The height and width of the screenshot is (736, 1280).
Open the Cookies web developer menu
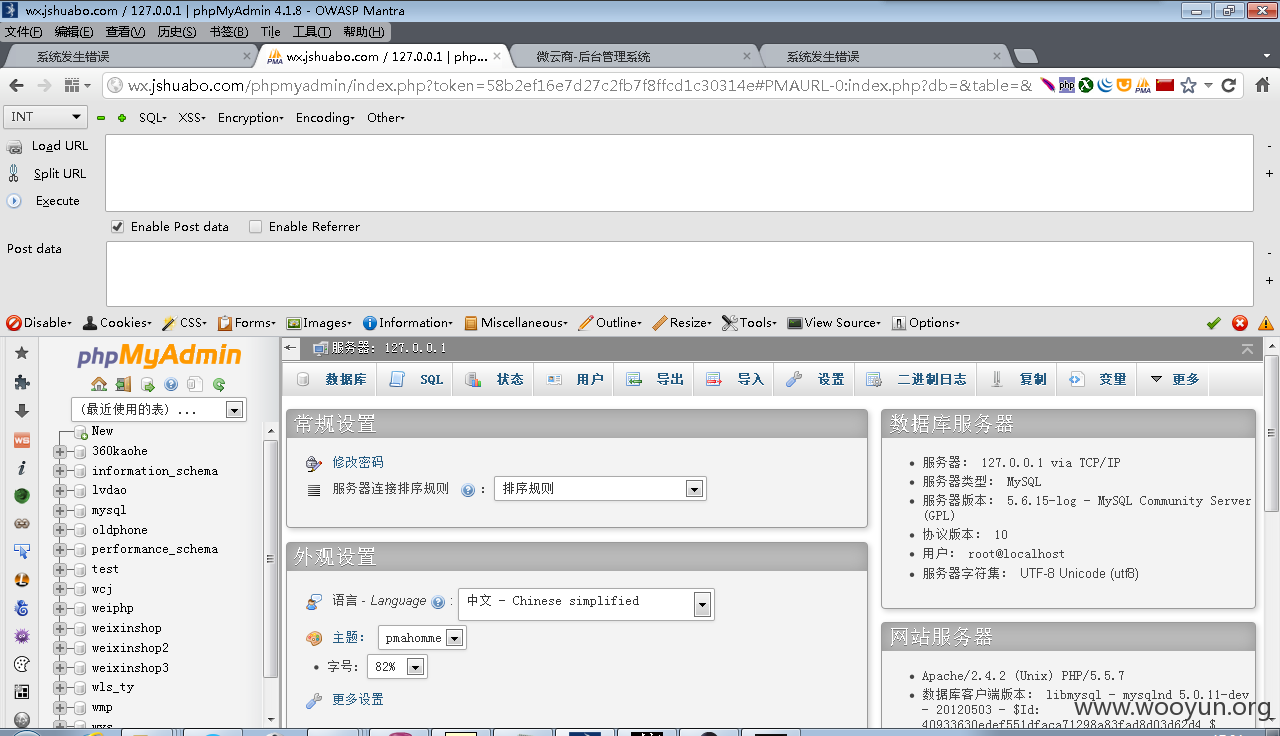pos(117,323)
